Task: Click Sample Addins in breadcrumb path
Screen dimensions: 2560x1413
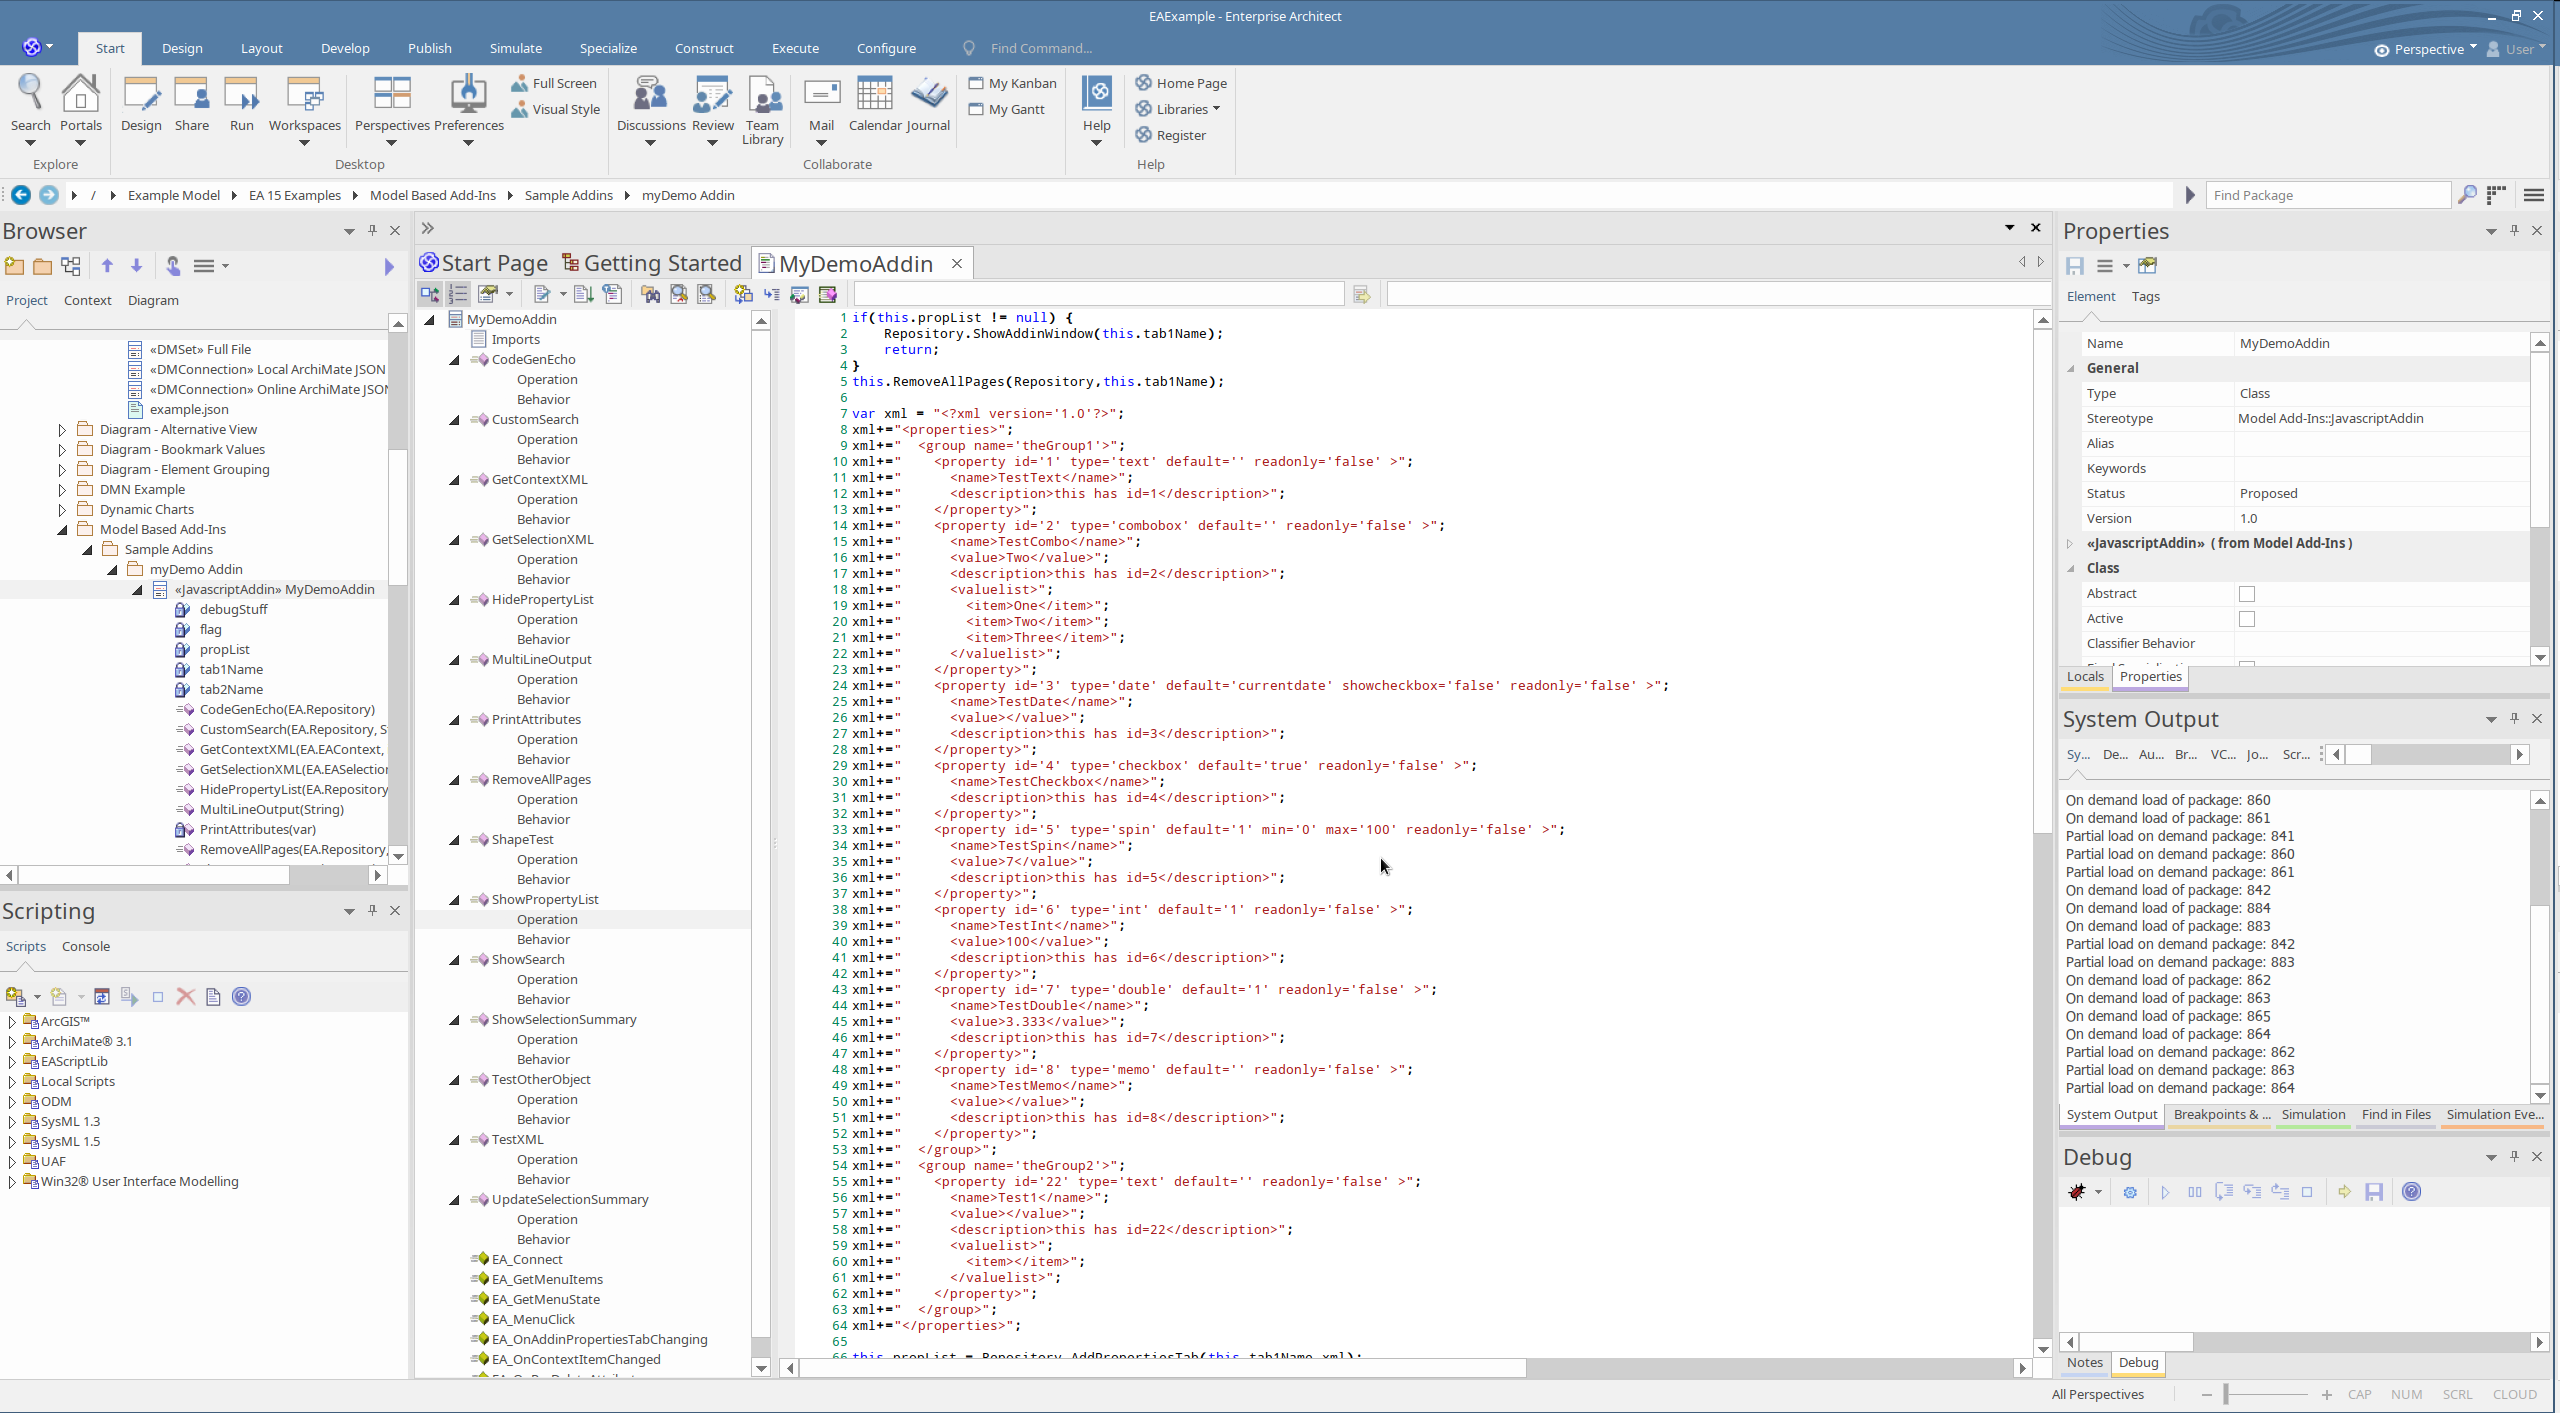Action: coord(568,195)
